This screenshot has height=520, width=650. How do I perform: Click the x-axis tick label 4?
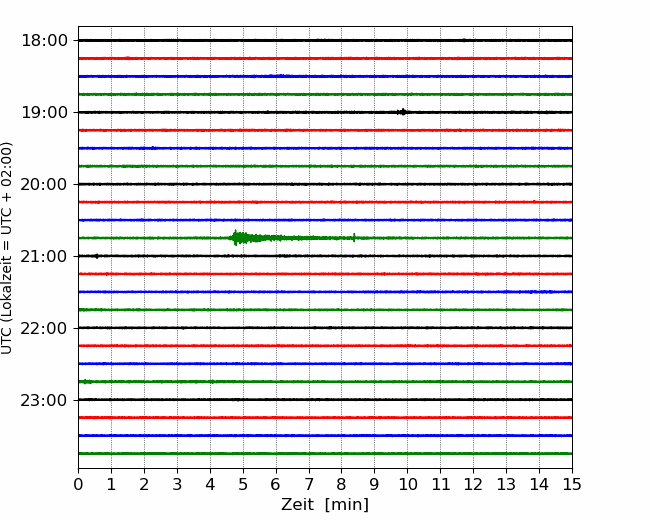click(x=210, y=484)
